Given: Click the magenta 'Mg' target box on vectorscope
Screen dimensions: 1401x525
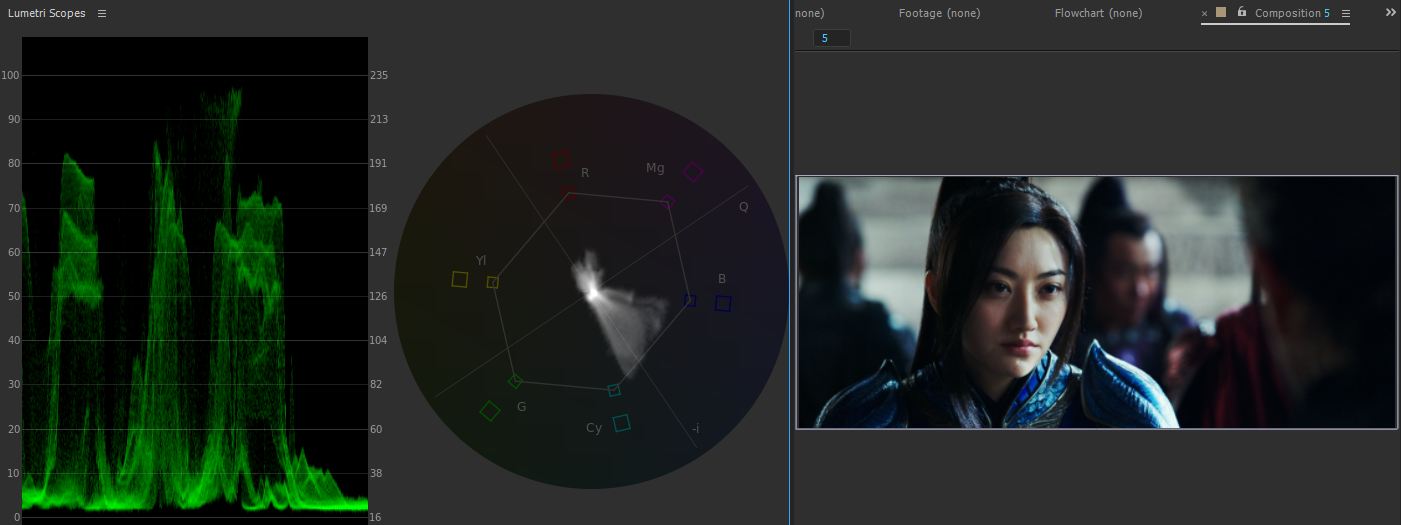Looking at the screenshot, I should click(x=692, y=172).
